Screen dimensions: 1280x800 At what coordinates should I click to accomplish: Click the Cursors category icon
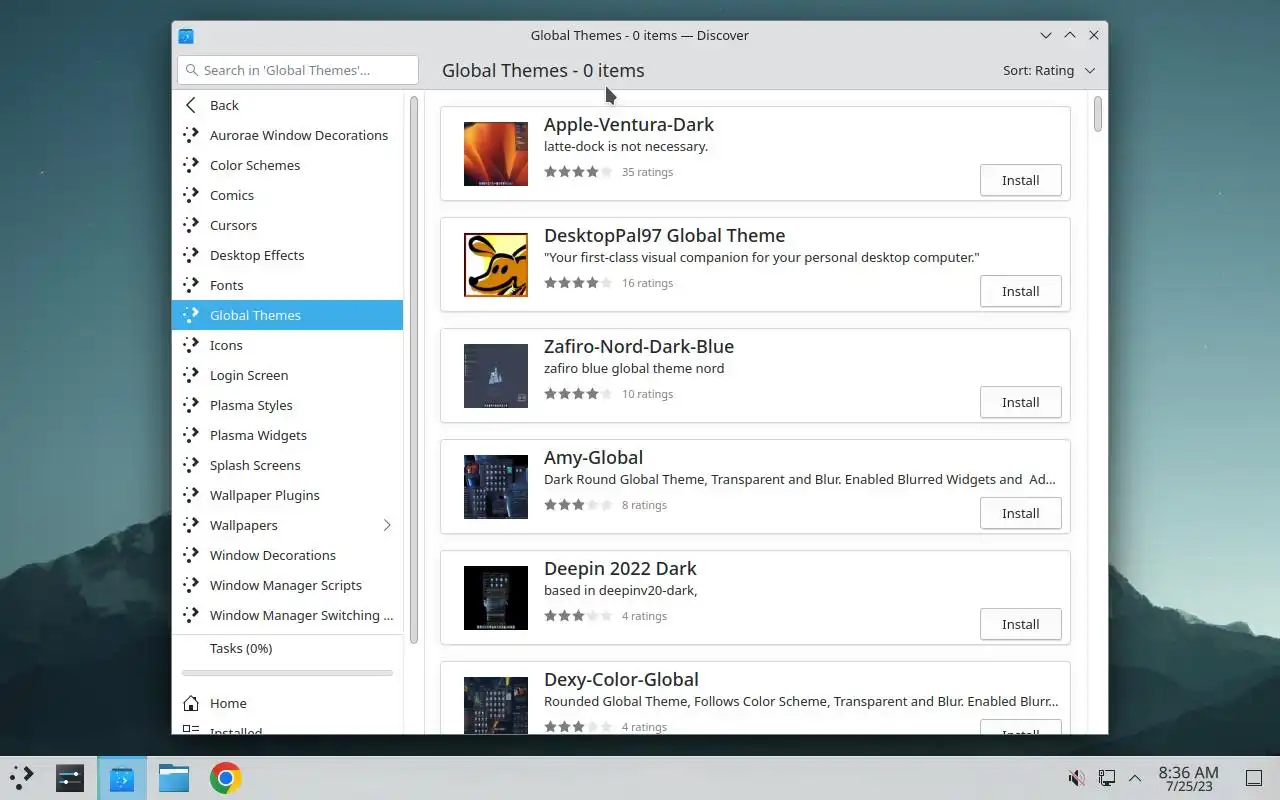point(191,225)
